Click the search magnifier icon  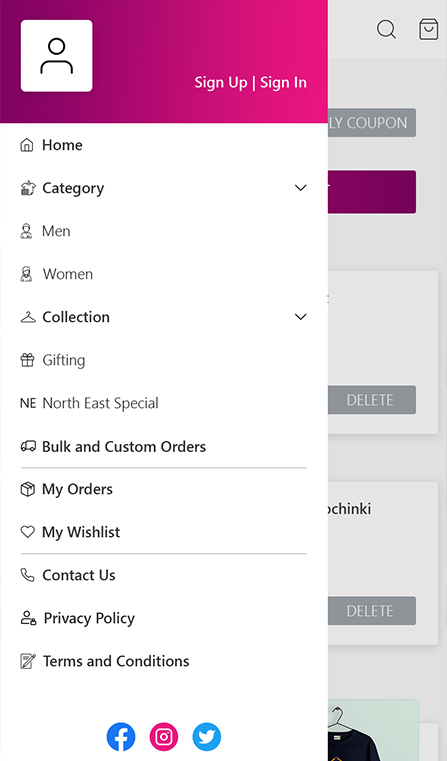point(386,29)
